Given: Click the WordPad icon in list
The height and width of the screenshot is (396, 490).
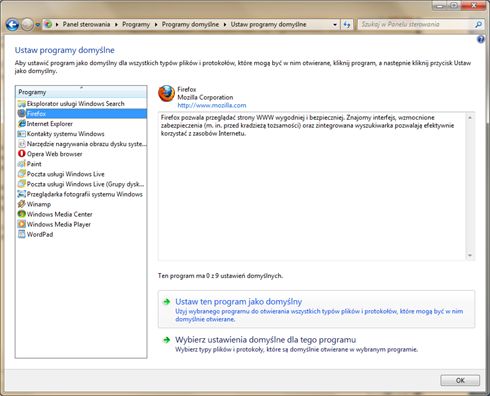Looking at the screenshot, I should (x=22, y=234).
